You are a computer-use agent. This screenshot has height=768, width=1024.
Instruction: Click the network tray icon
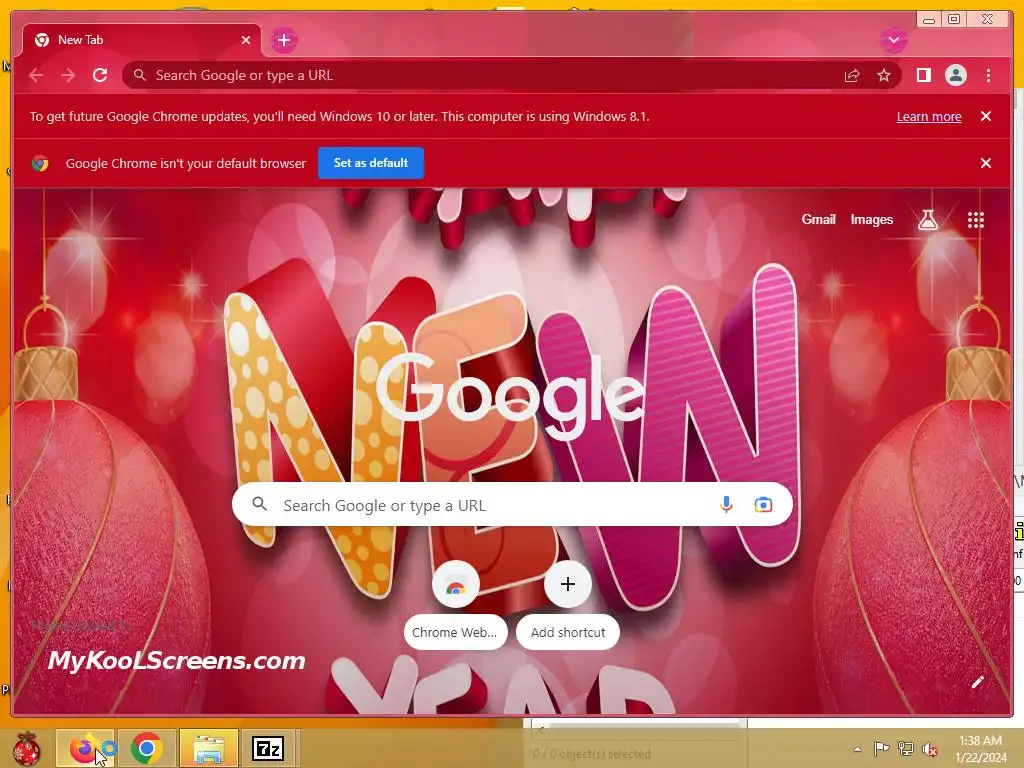tap(906, 748)
